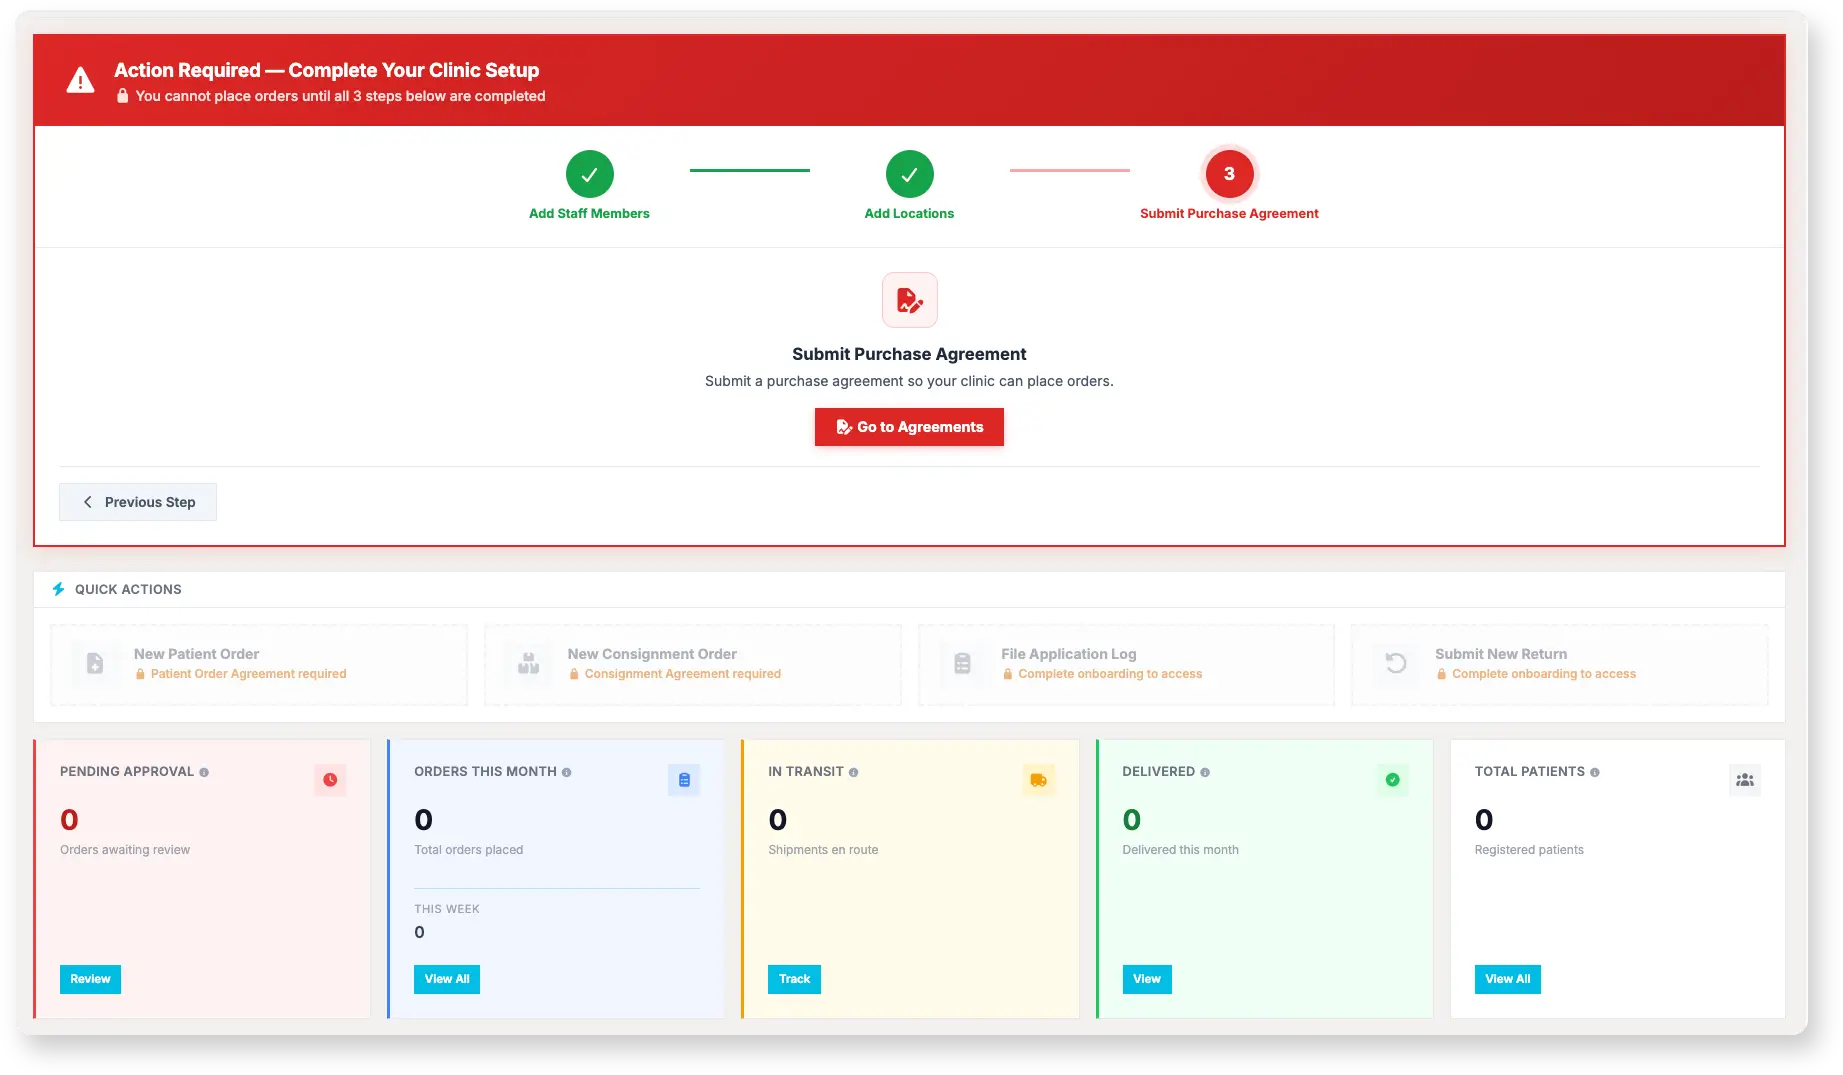The height and width of the screenshot is (1075, 1843).
Task: Open the File Application Log quick action
Action: [x=1126, y=665]
